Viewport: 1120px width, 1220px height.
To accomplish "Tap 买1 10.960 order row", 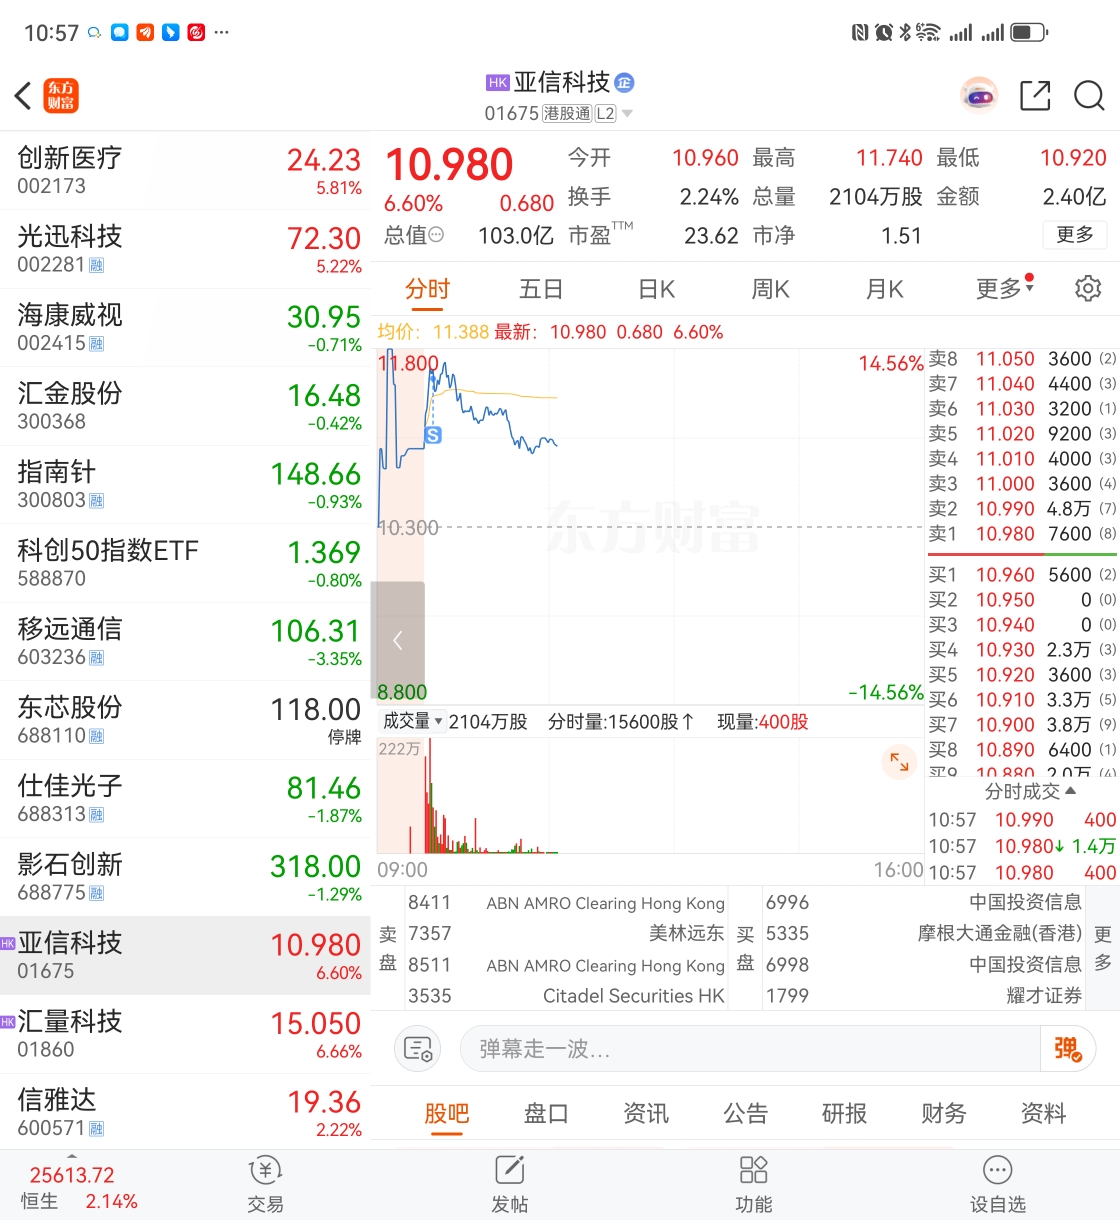I will click(1022, 575).
